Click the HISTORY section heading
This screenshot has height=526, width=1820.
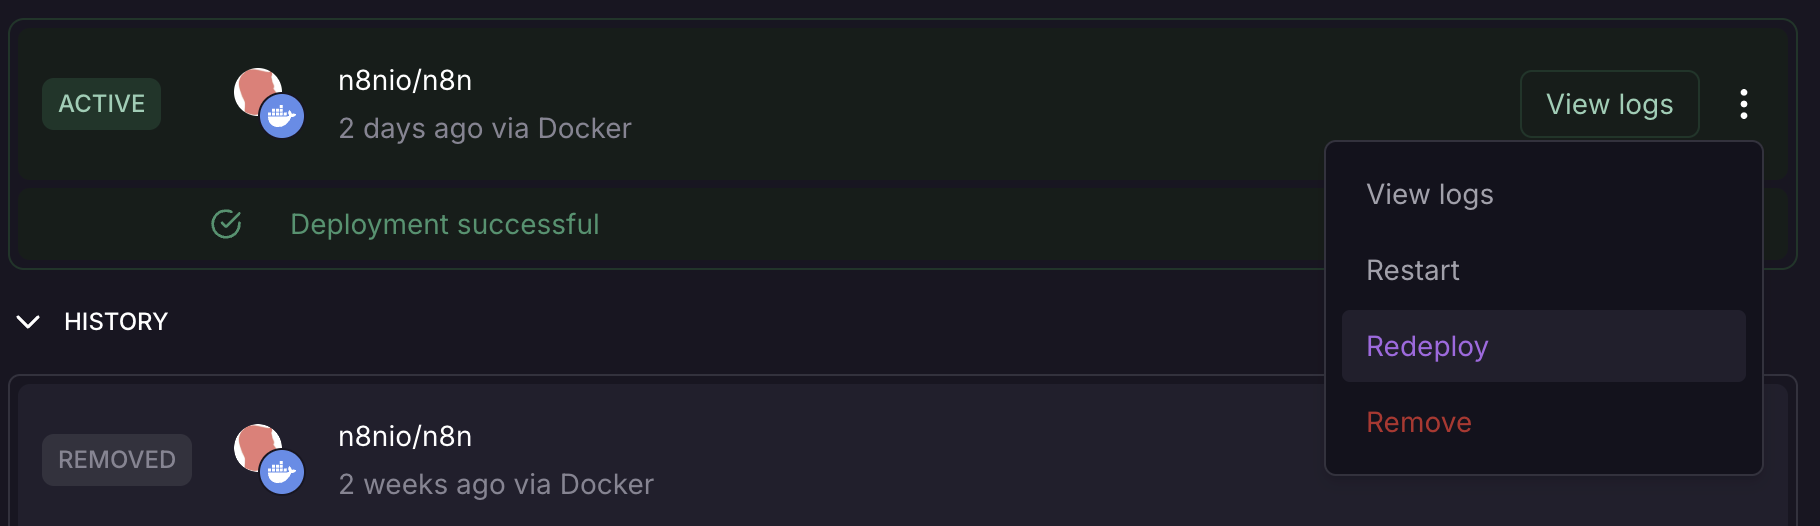pos(116,322)
